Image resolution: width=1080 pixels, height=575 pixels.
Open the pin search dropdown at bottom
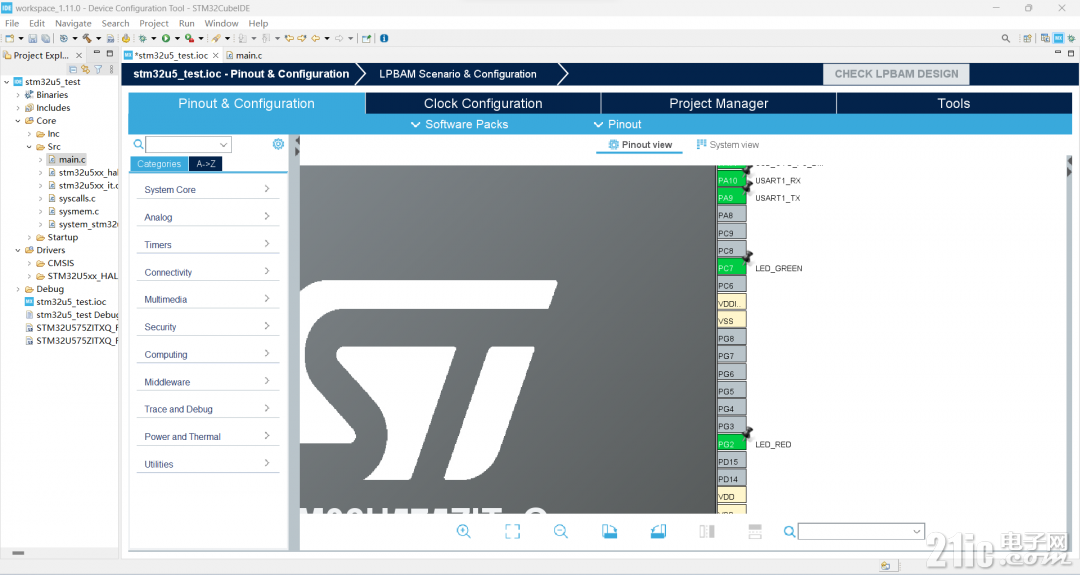coord(916,532)
